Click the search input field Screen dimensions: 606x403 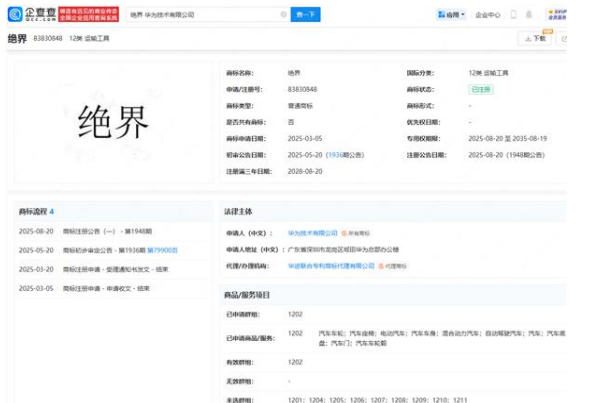(x=200, y=15)
